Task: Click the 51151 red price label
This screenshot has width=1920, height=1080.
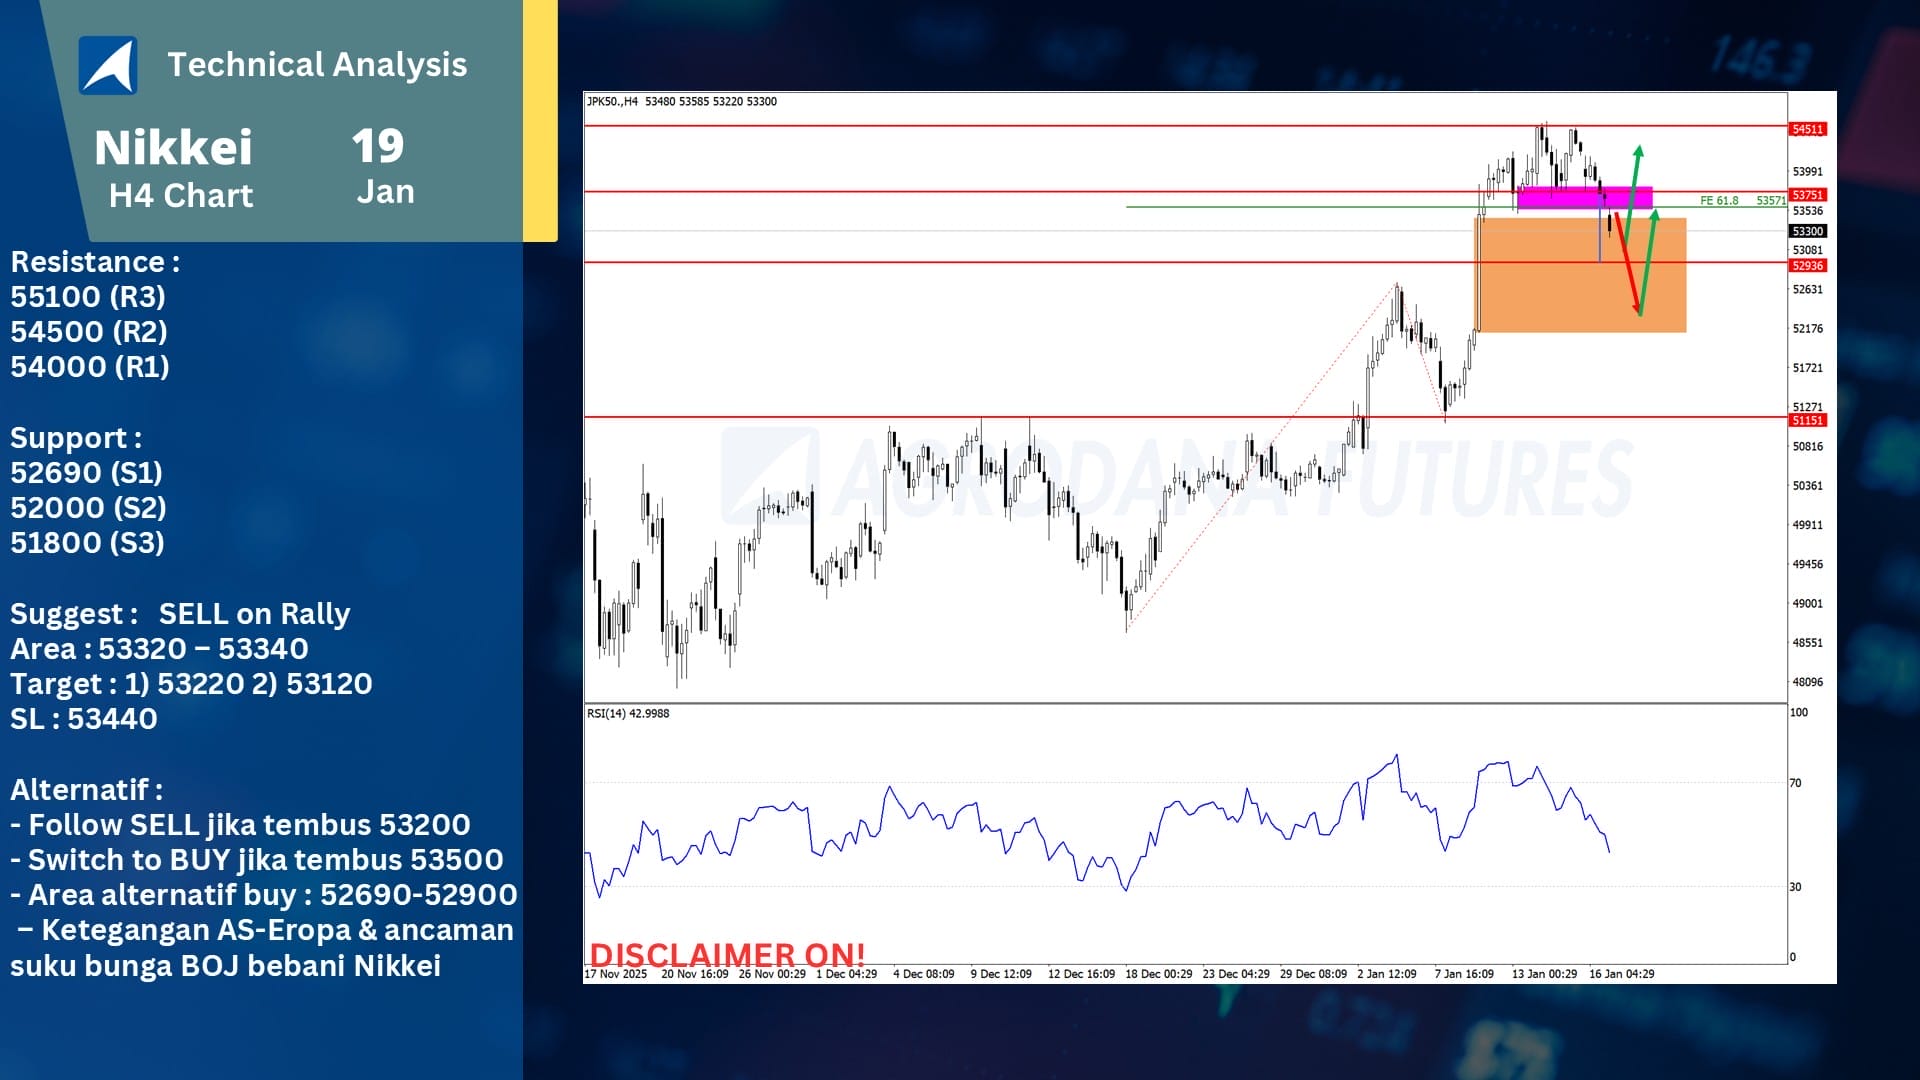Action: coord(1807,421)
